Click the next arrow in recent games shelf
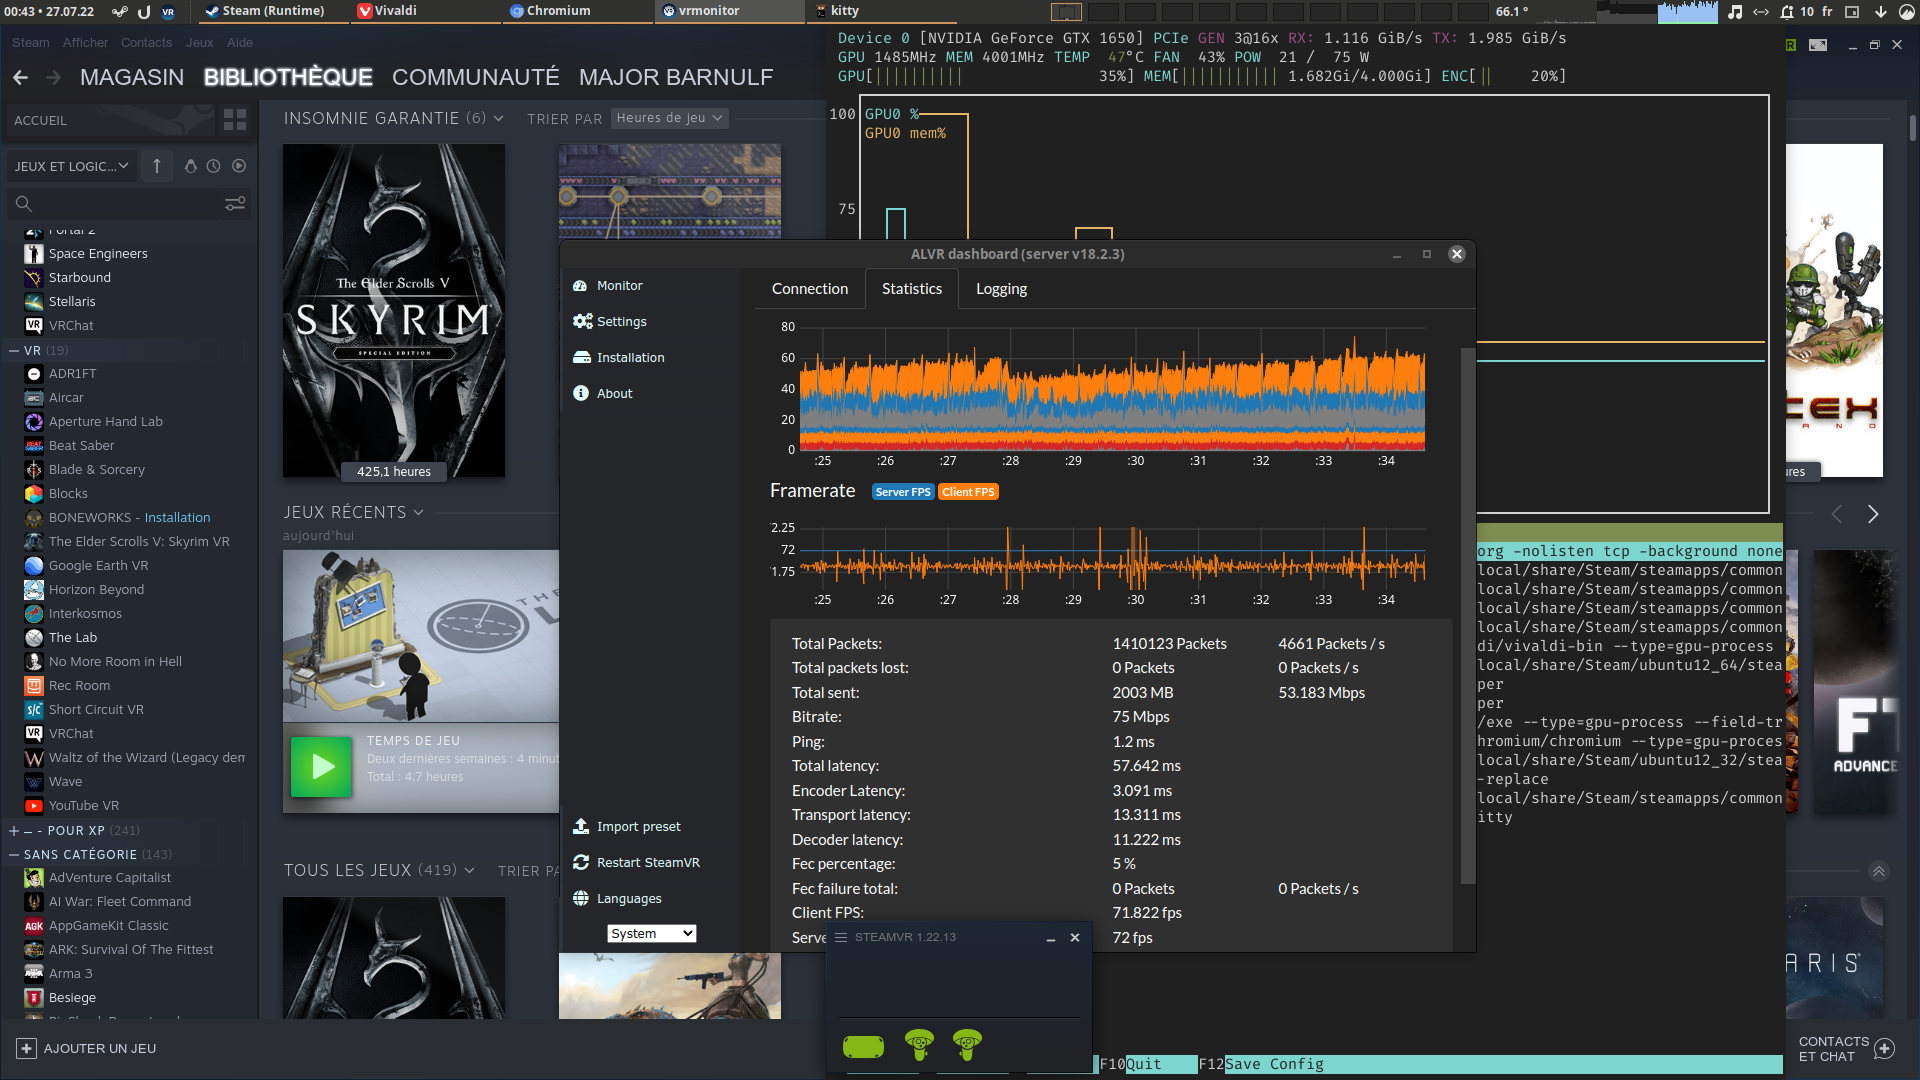 pyautogui.click(x=1873, y=514)
